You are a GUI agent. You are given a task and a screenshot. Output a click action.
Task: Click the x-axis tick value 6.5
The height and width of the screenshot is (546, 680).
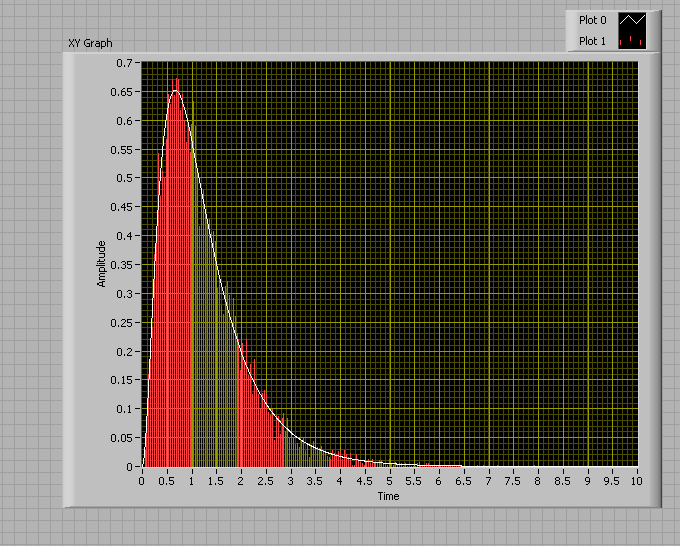click(463, 481)
